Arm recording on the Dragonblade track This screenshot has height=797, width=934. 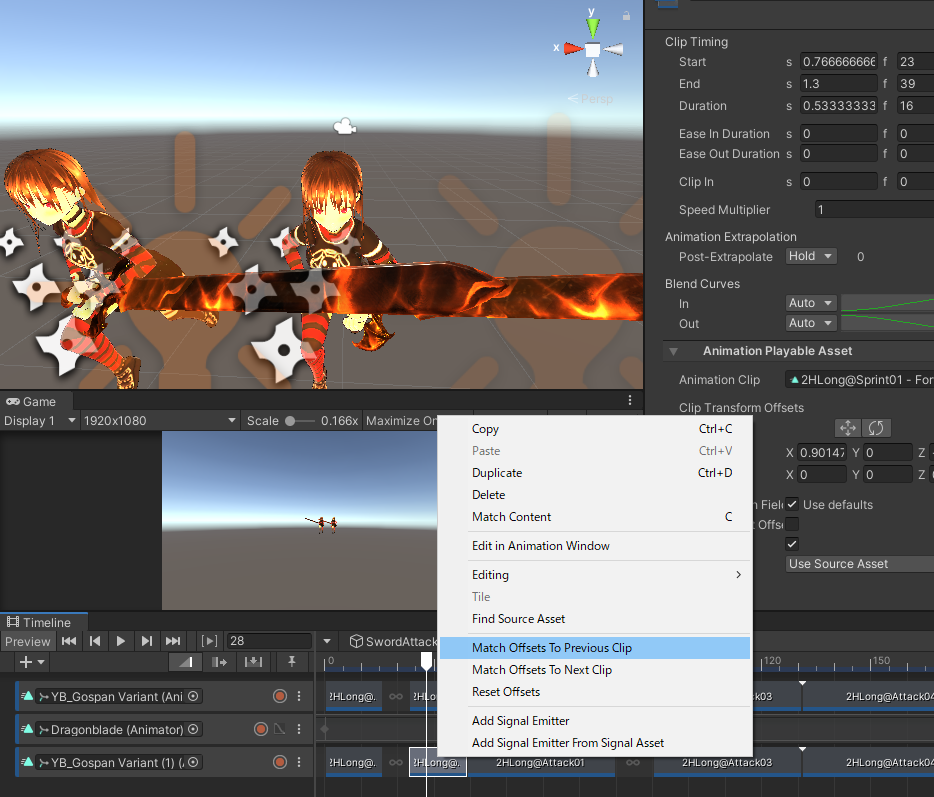coord(261,729)
